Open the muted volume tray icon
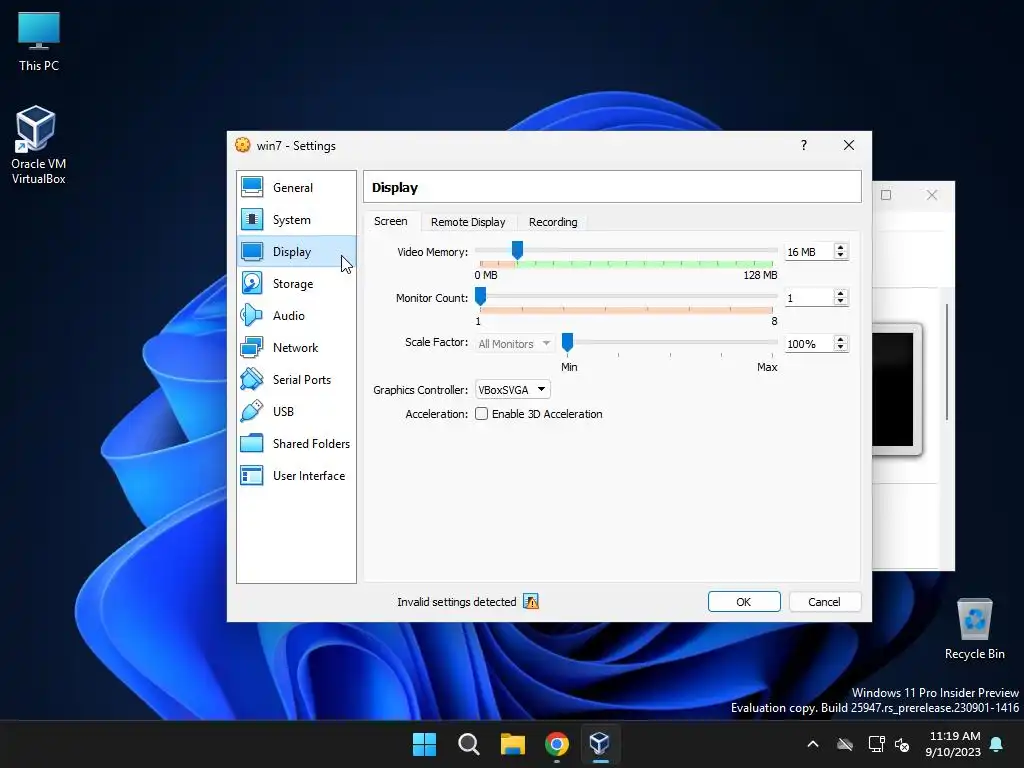The width and height of the screenshot is (1024, 768). point(902,744)
